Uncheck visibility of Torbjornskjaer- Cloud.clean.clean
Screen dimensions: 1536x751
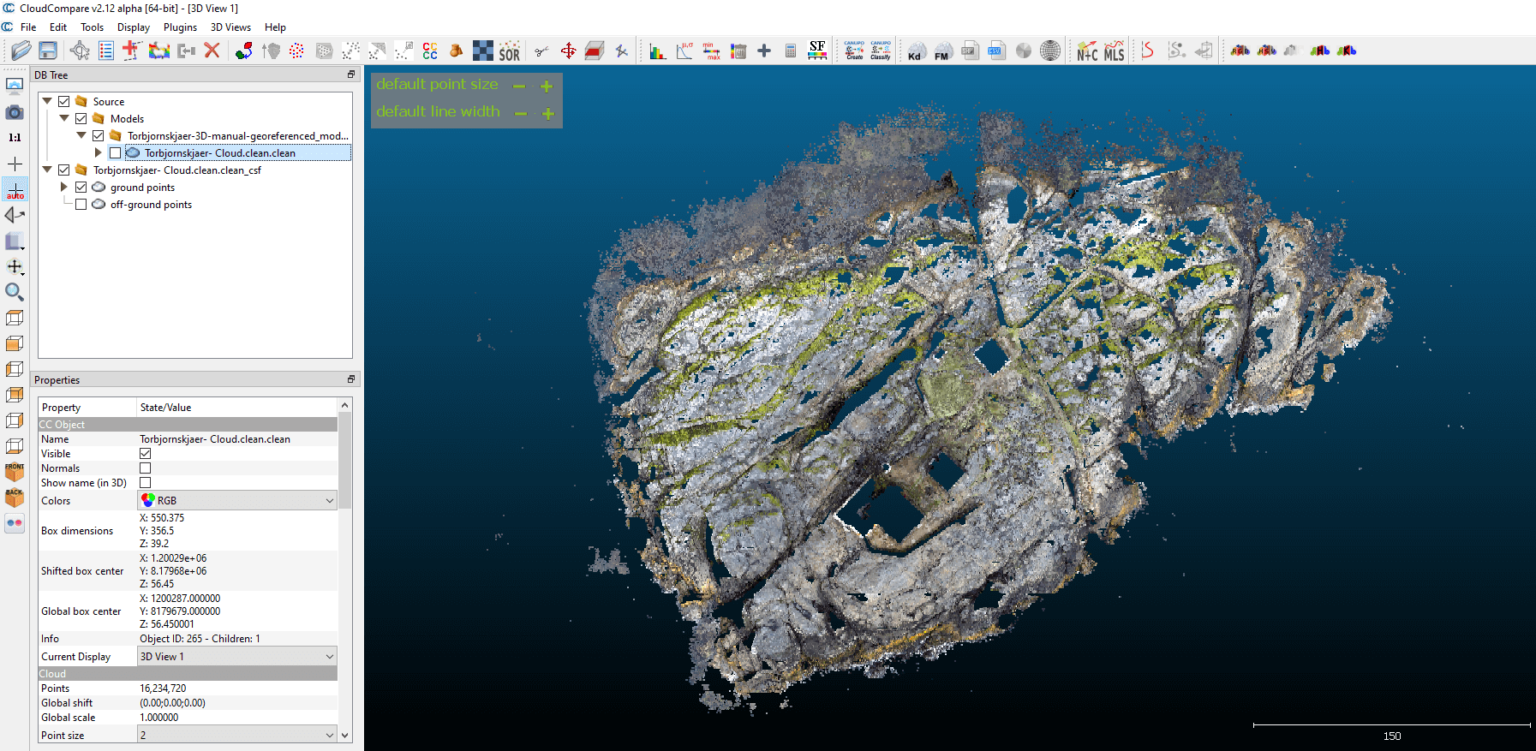(x=114, y=152)
